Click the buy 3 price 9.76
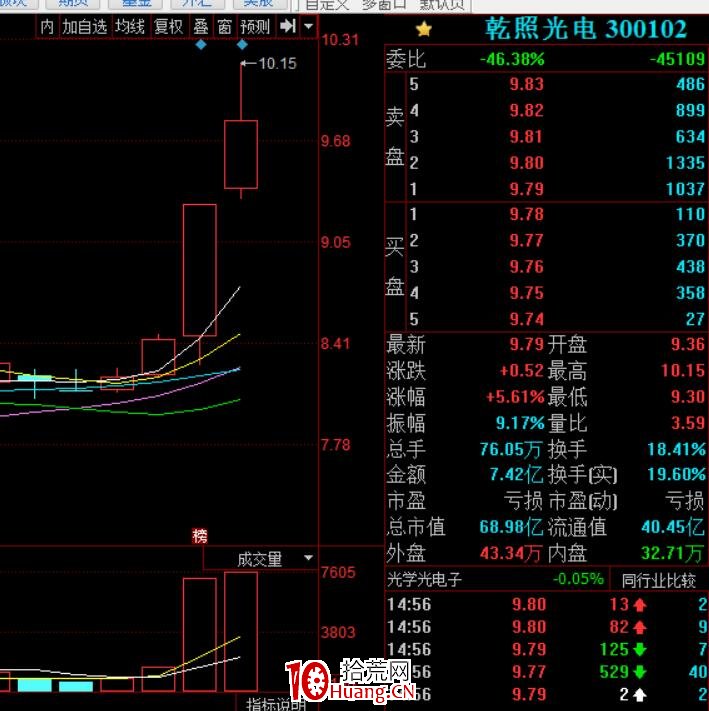Viewport: 709px width, 711px height. click(x=526, y=267)
